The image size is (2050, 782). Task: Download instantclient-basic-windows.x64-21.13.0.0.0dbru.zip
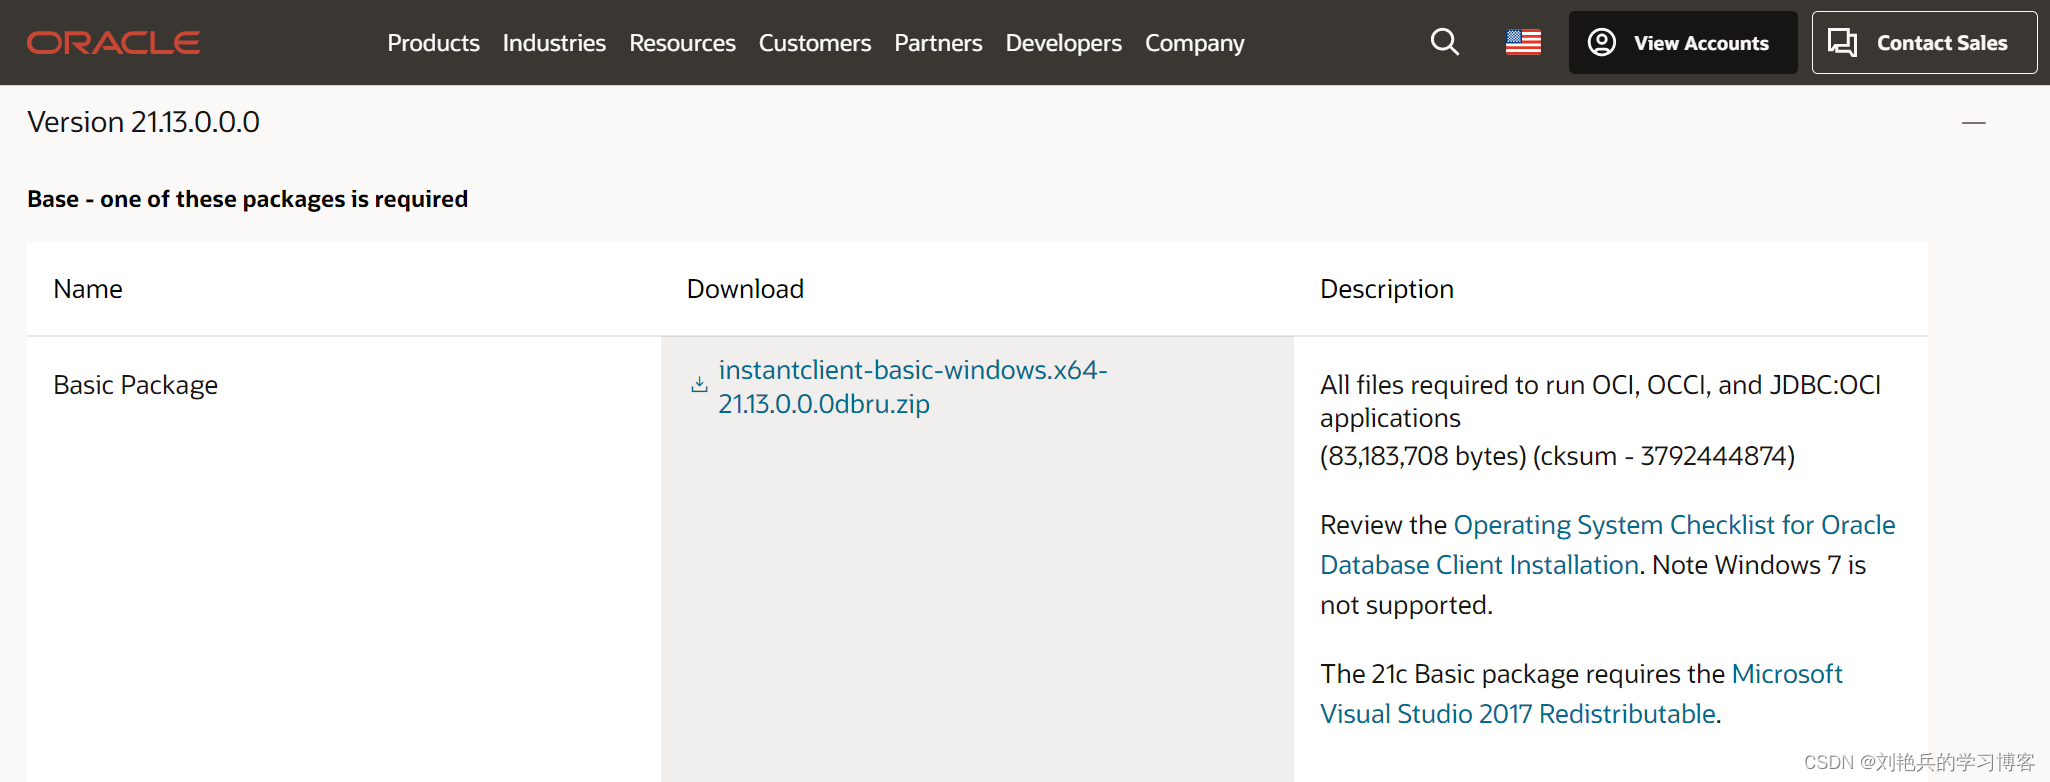click(912, 387)
